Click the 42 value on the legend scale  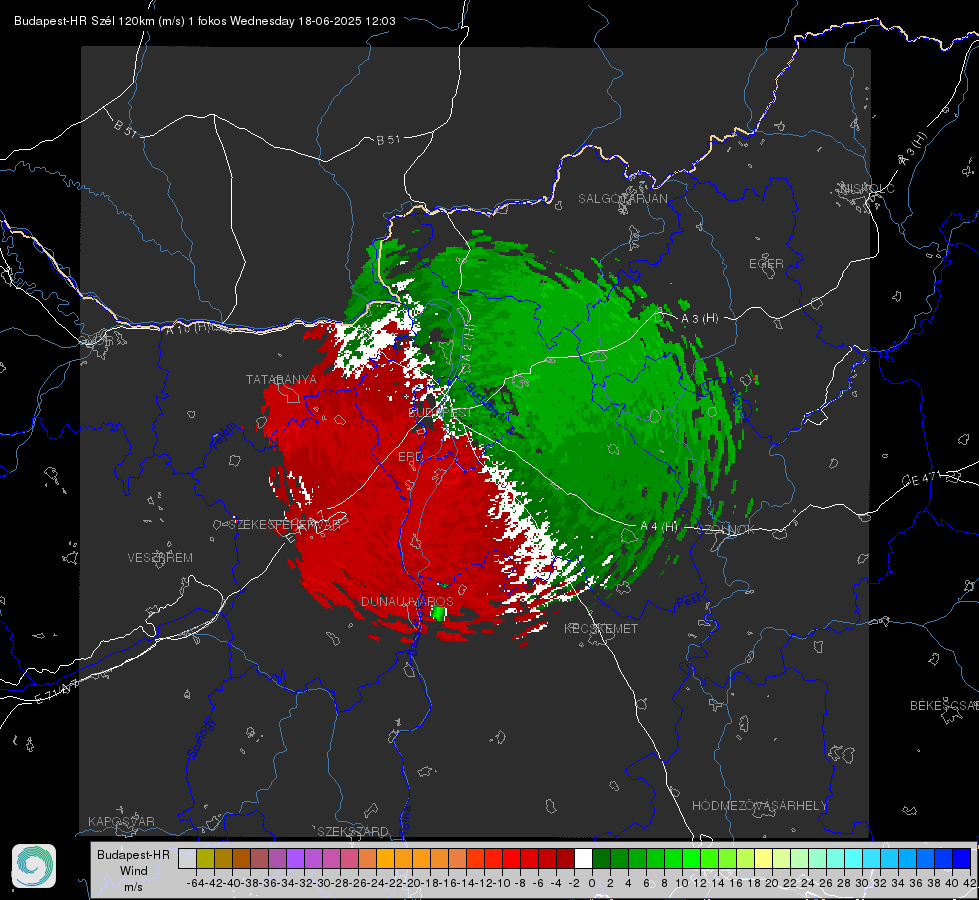pyautogui.click(x=970, y=883)
